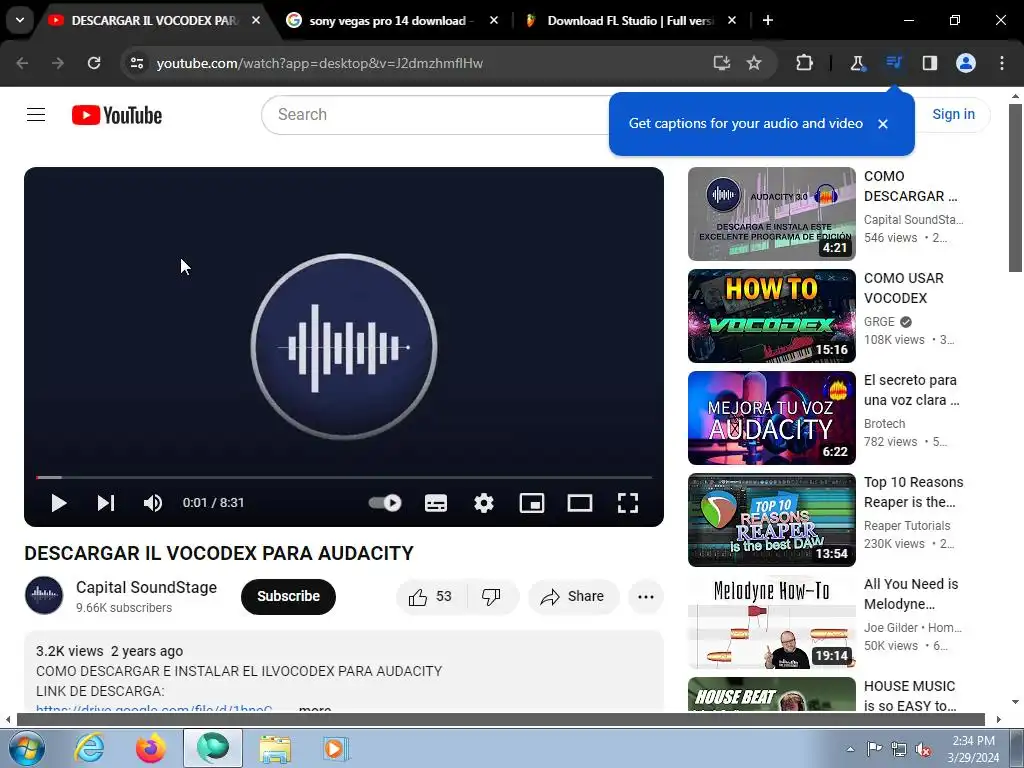This screenshot has height=768, width=1024.
Task: Share the video
Action: coord(573,596)
